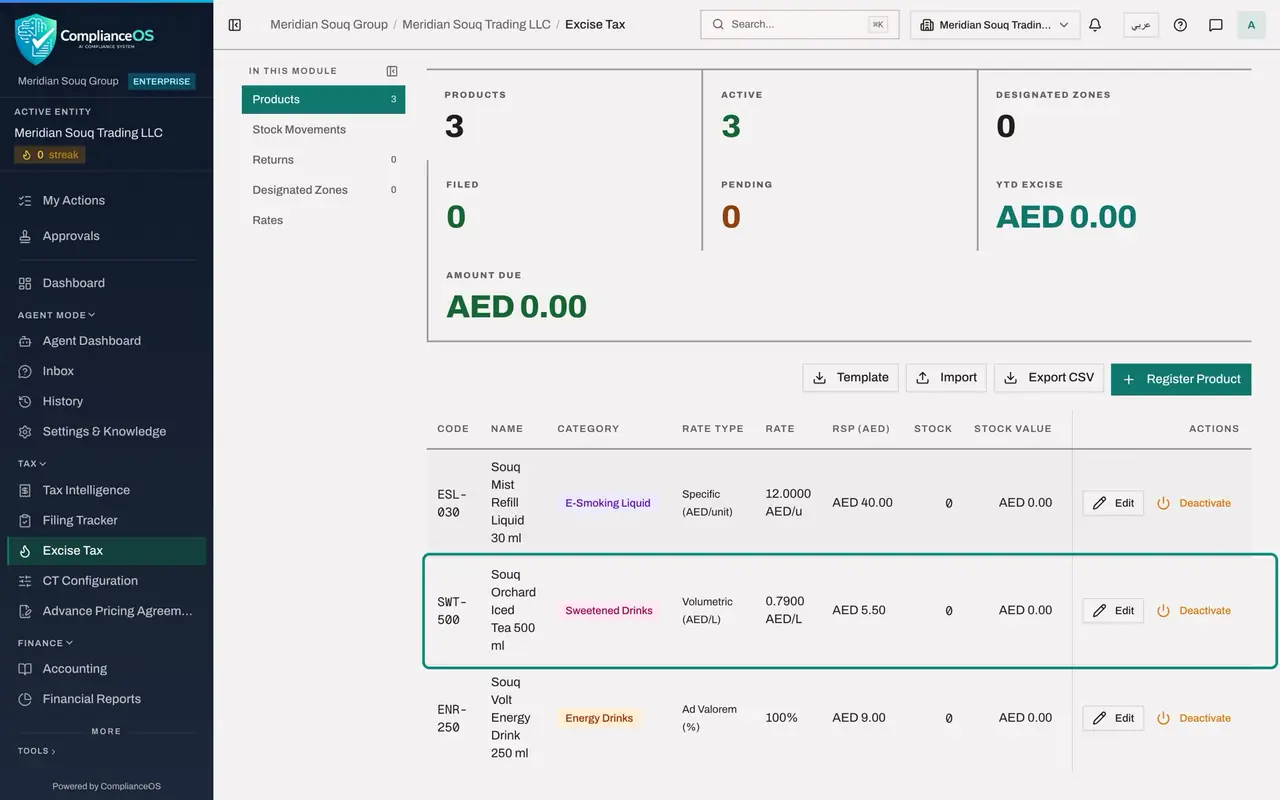The width and height of the screenshot is (1280, 800).
Task: Collapse the Agent Mode section
Action: 56,315
